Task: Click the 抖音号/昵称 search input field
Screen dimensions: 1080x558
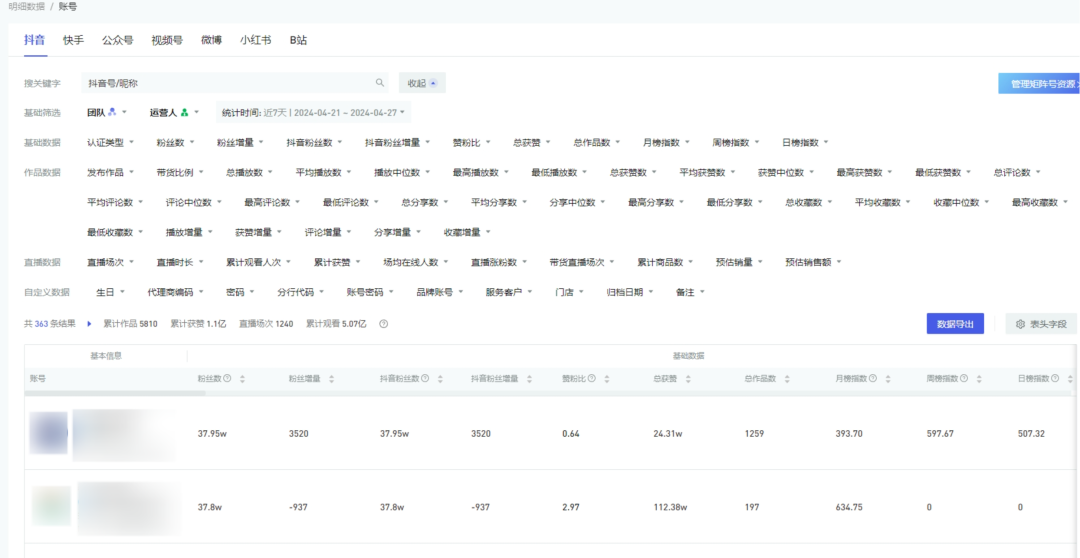Action: [x=225, y=83]
